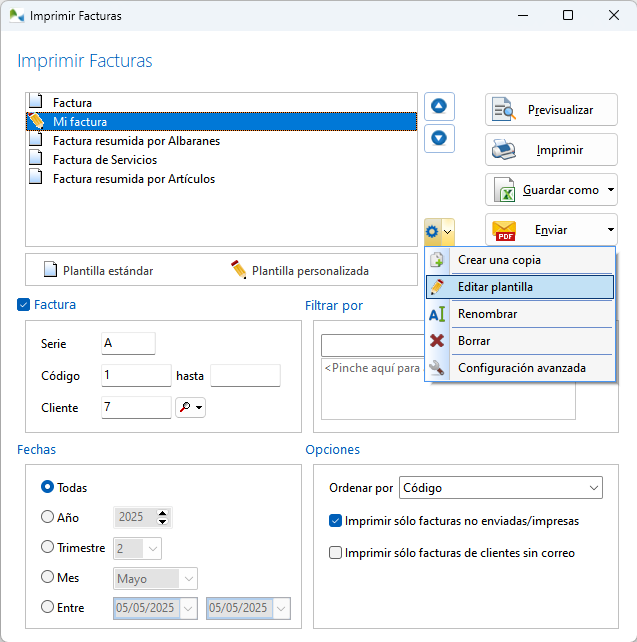The height and width of the screenshot is (642, 637).
Task: Choose Editar plantilla from the menu
Action: (x=495, y=287)
